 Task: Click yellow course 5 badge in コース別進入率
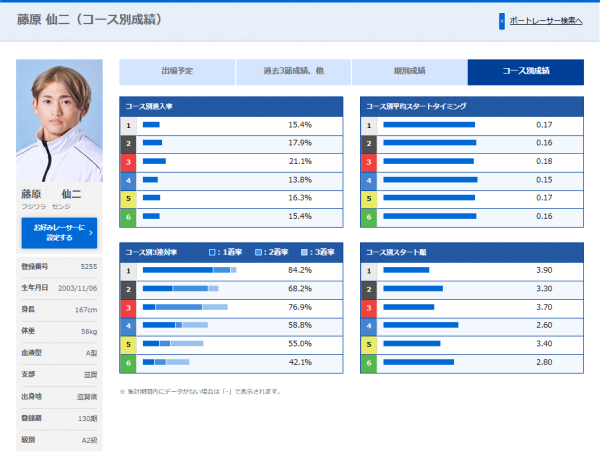coord(128,199)
